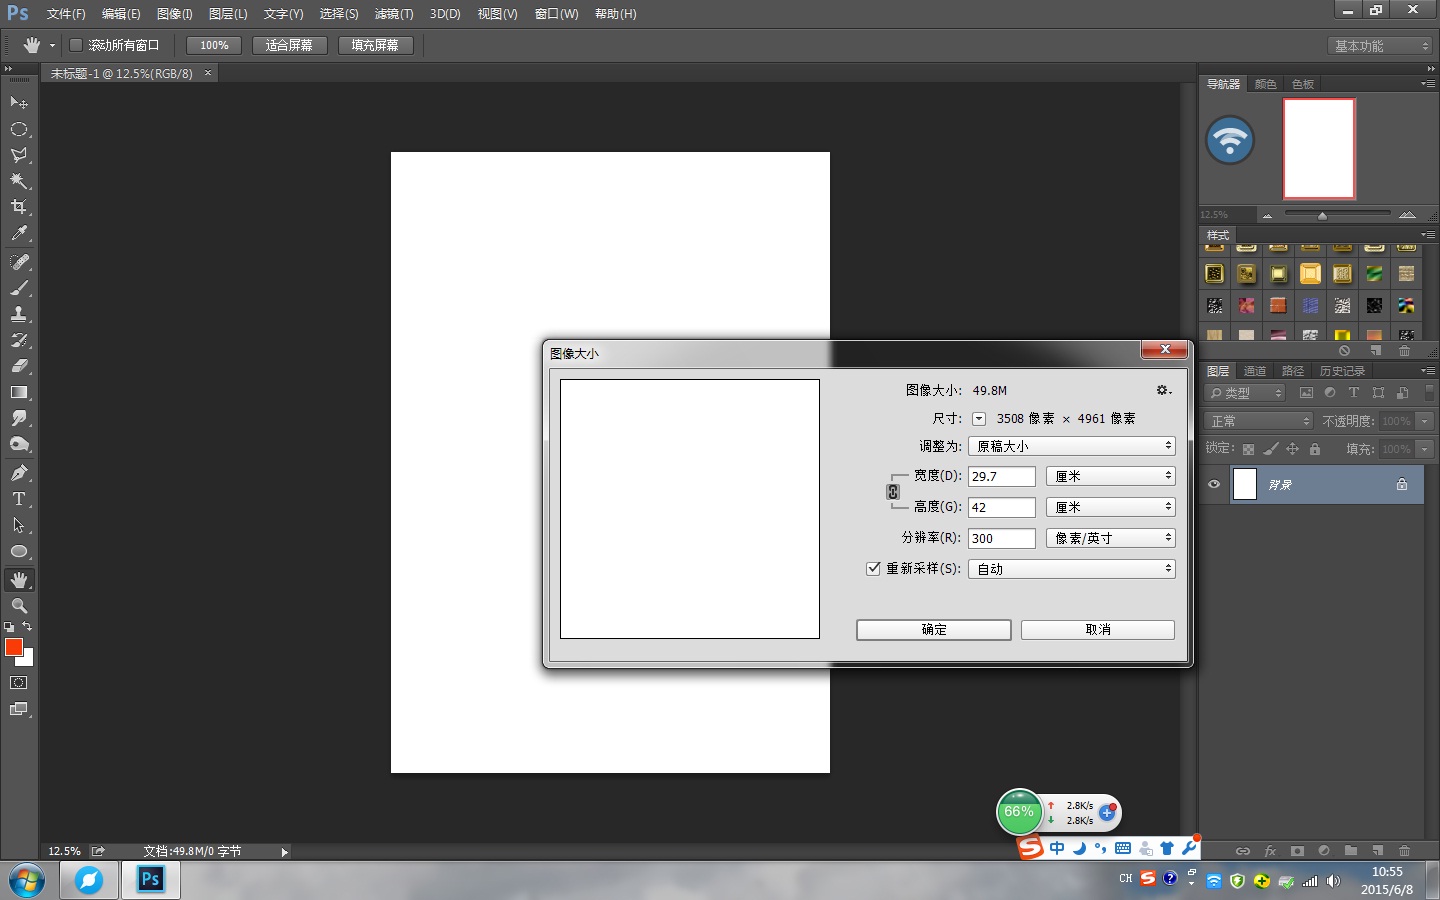Click the 取消 button

(x=1097, y=629)
